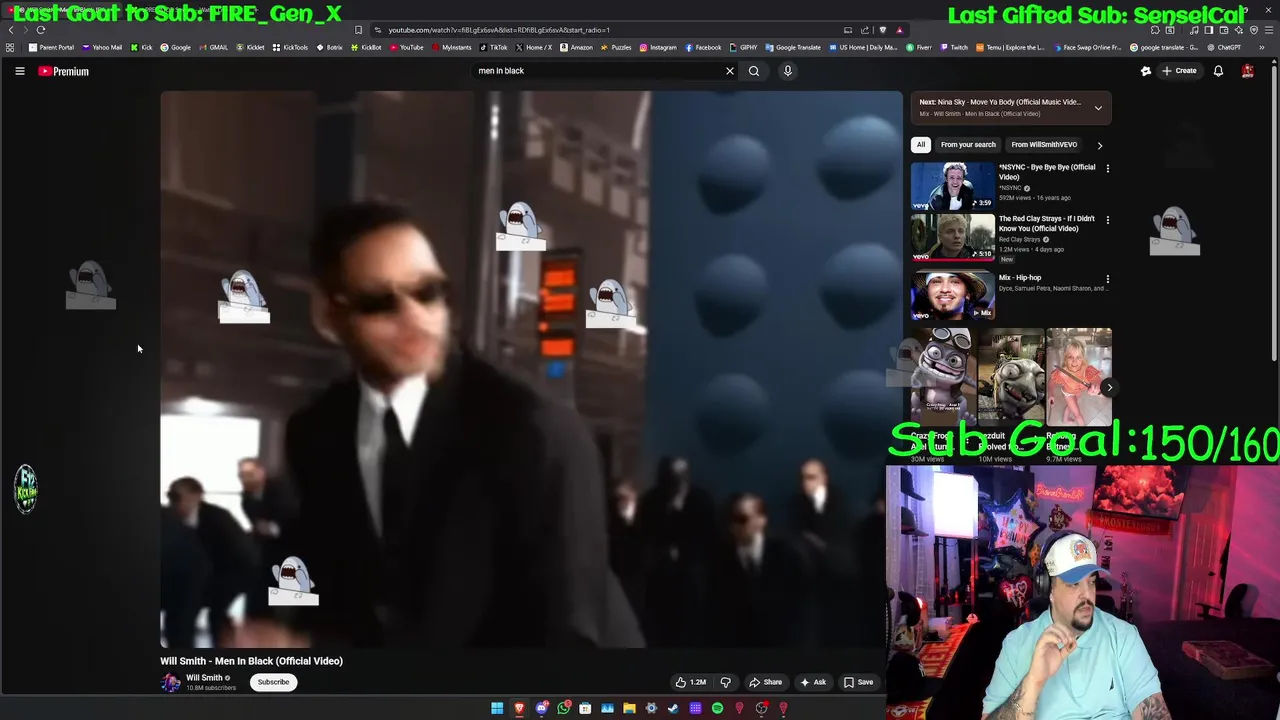
Task: Open the YouTube hamburger guide menu
Action: pos(19,71)
